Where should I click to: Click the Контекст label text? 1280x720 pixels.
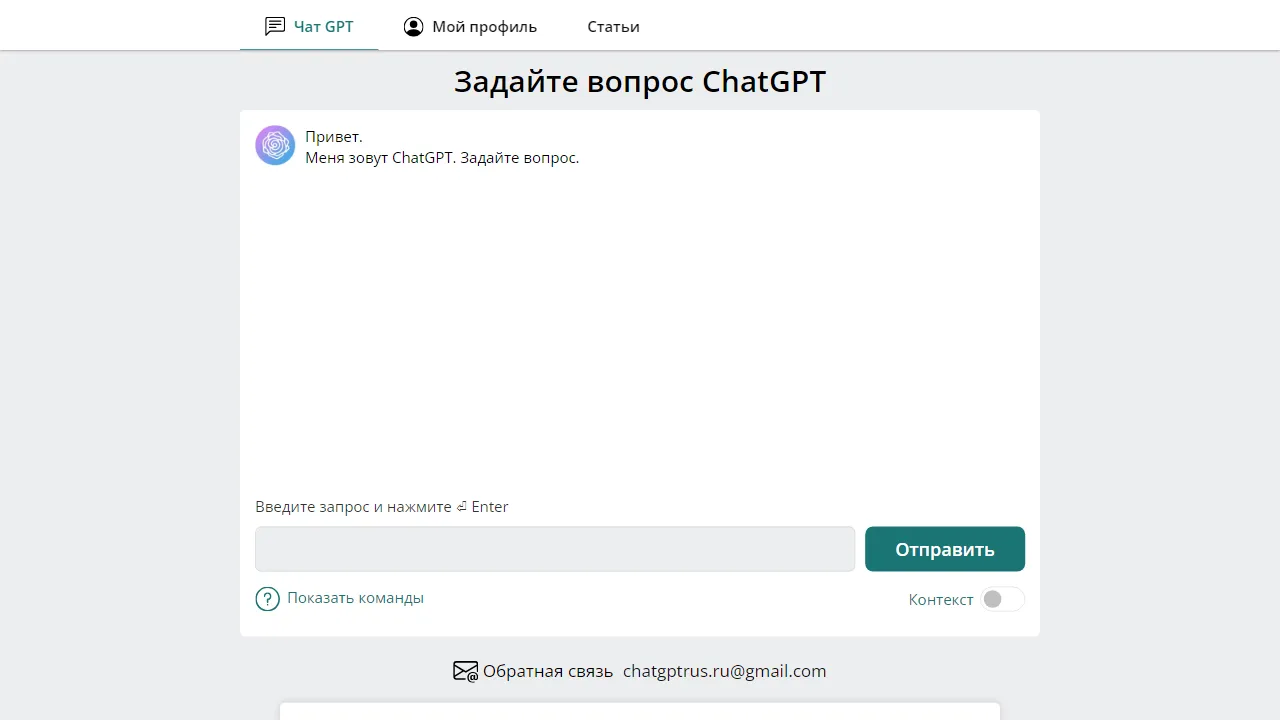pyautogui.click(x=941, y=600)
